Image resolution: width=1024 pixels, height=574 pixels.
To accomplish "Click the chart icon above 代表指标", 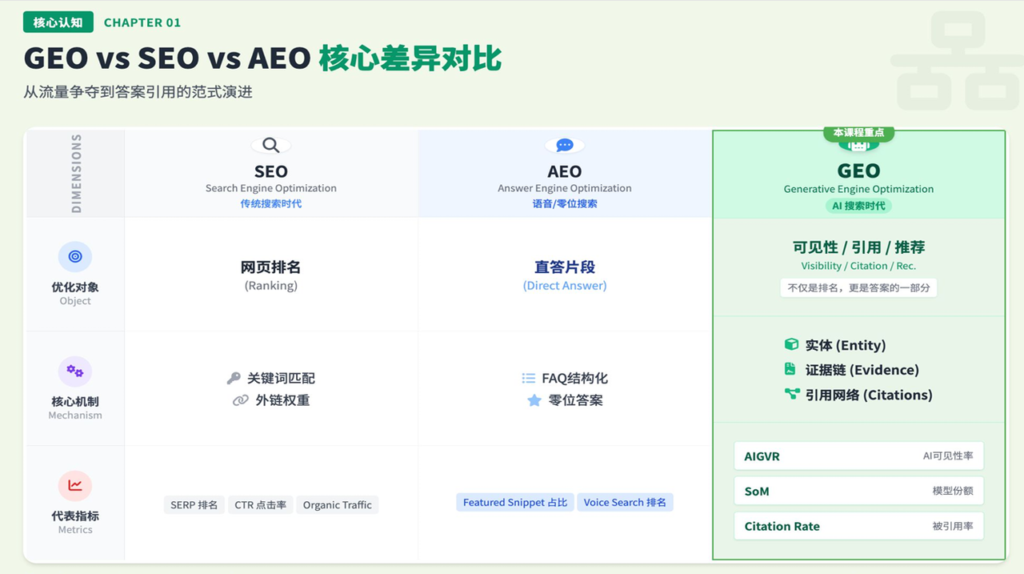I will coord(75,486).
